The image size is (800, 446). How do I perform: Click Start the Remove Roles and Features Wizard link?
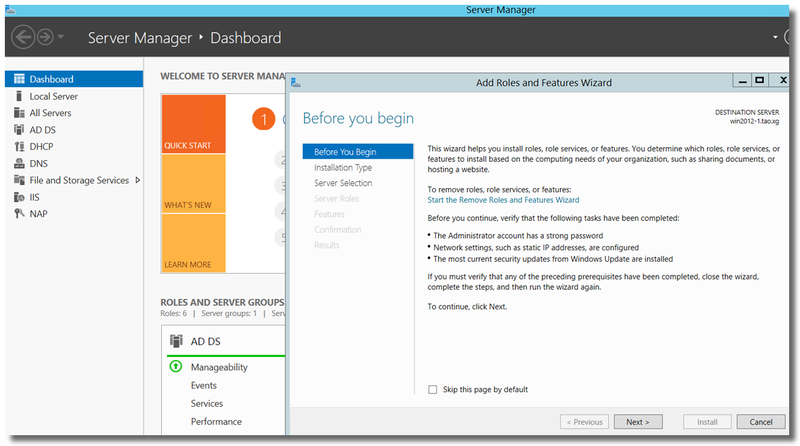coord(503,200)
